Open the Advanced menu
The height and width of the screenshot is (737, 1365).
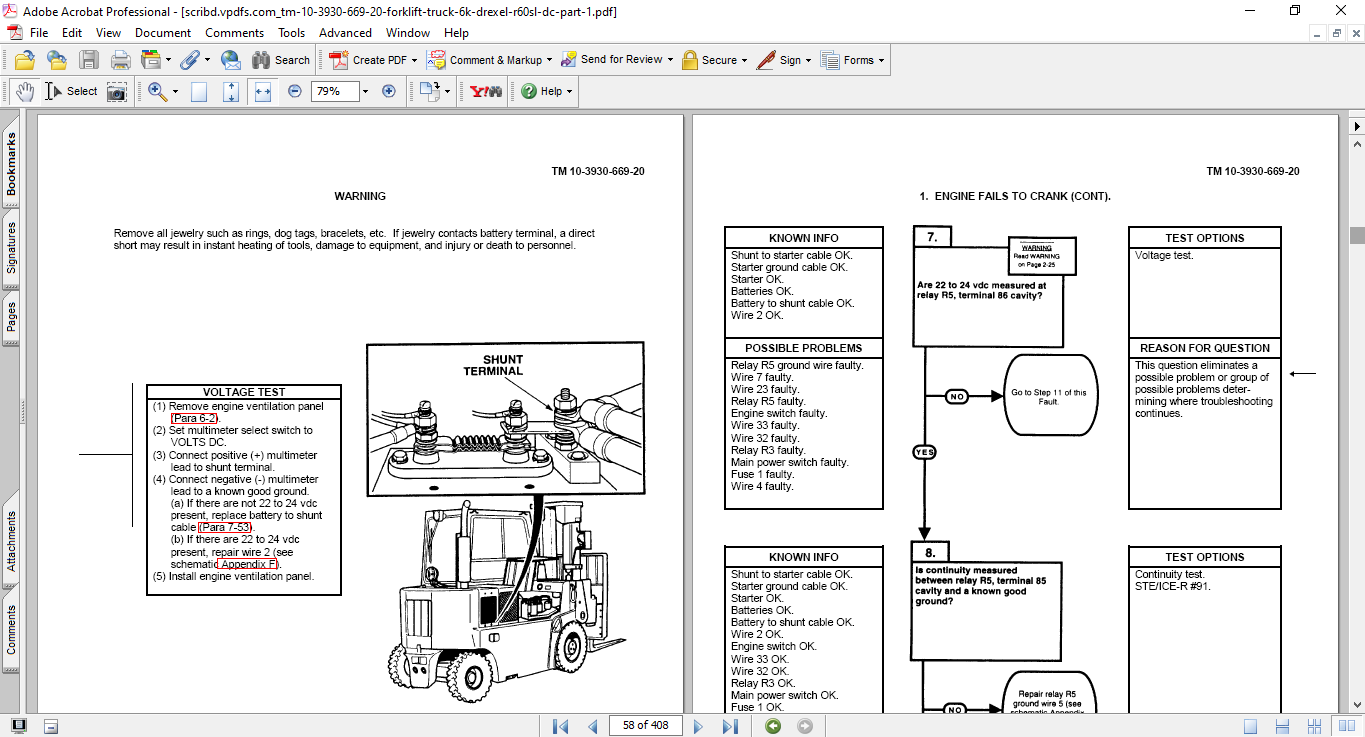click(x=345, y=33)
